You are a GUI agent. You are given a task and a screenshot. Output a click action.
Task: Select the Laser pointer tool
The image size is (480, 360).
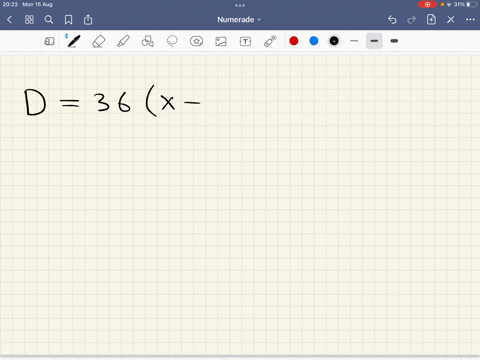click(x=270, y=41)
